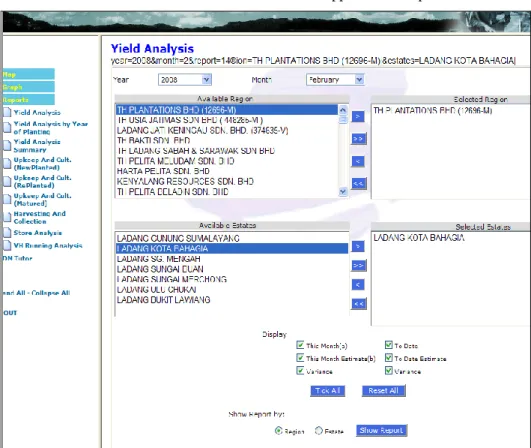Image resolution: width=531 pixels, height=448 pixels.
Task: Select Region radio button
Action: (x=278, y=431)
